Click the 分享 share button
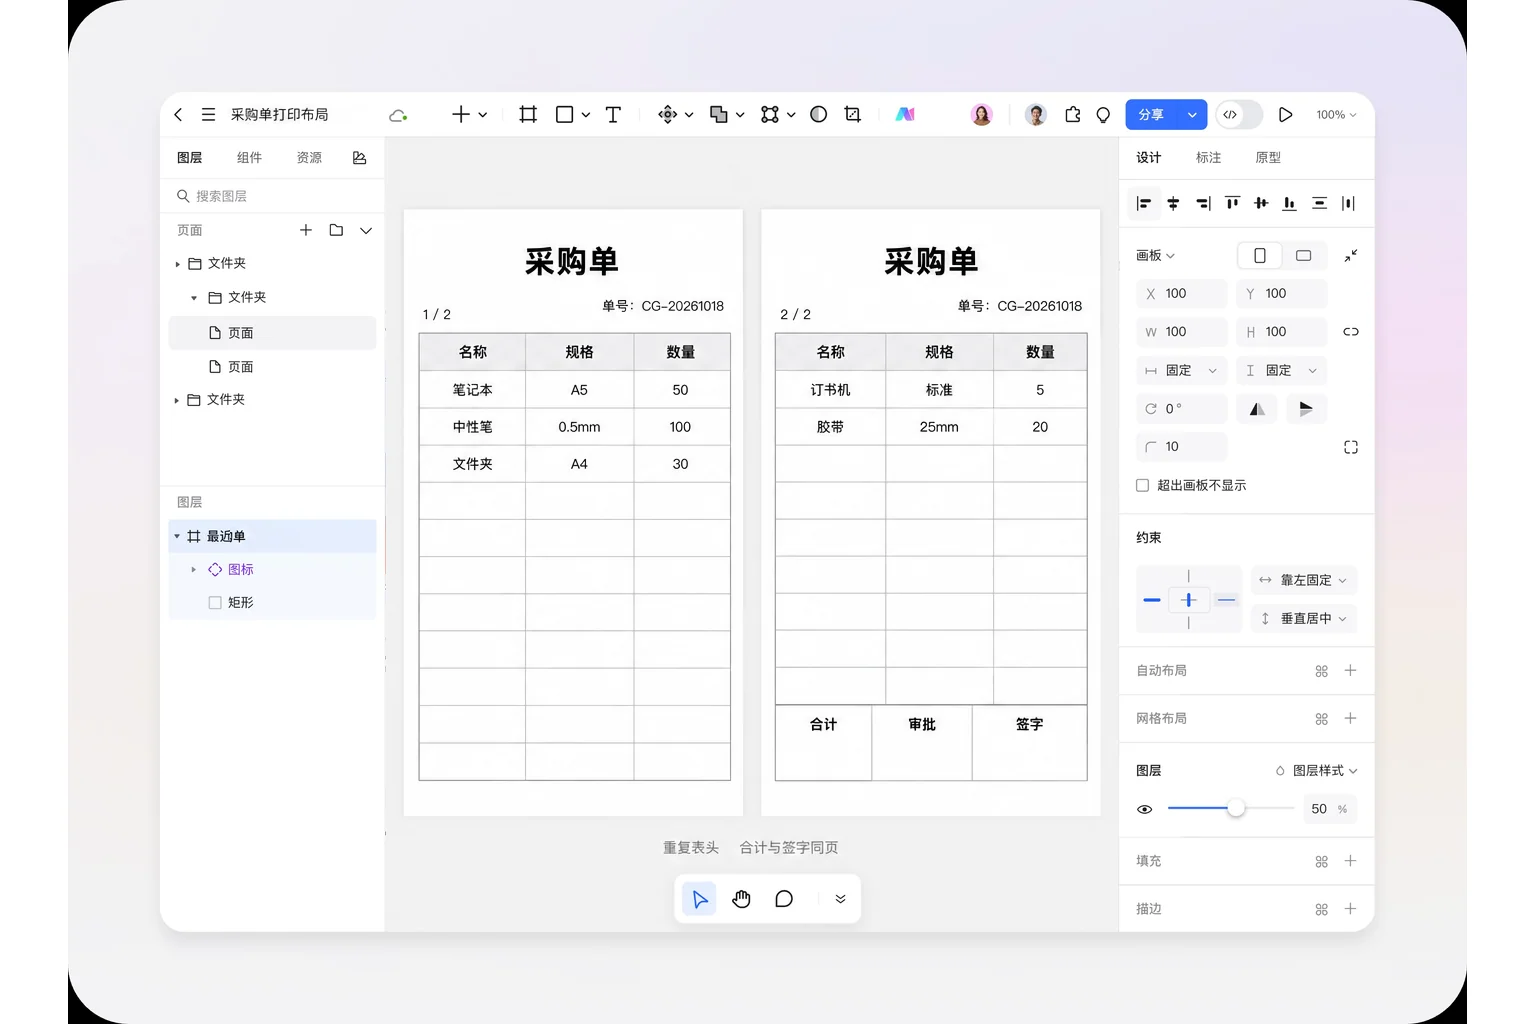Screen dimensions: 1536x1024 click(1152, 115)
